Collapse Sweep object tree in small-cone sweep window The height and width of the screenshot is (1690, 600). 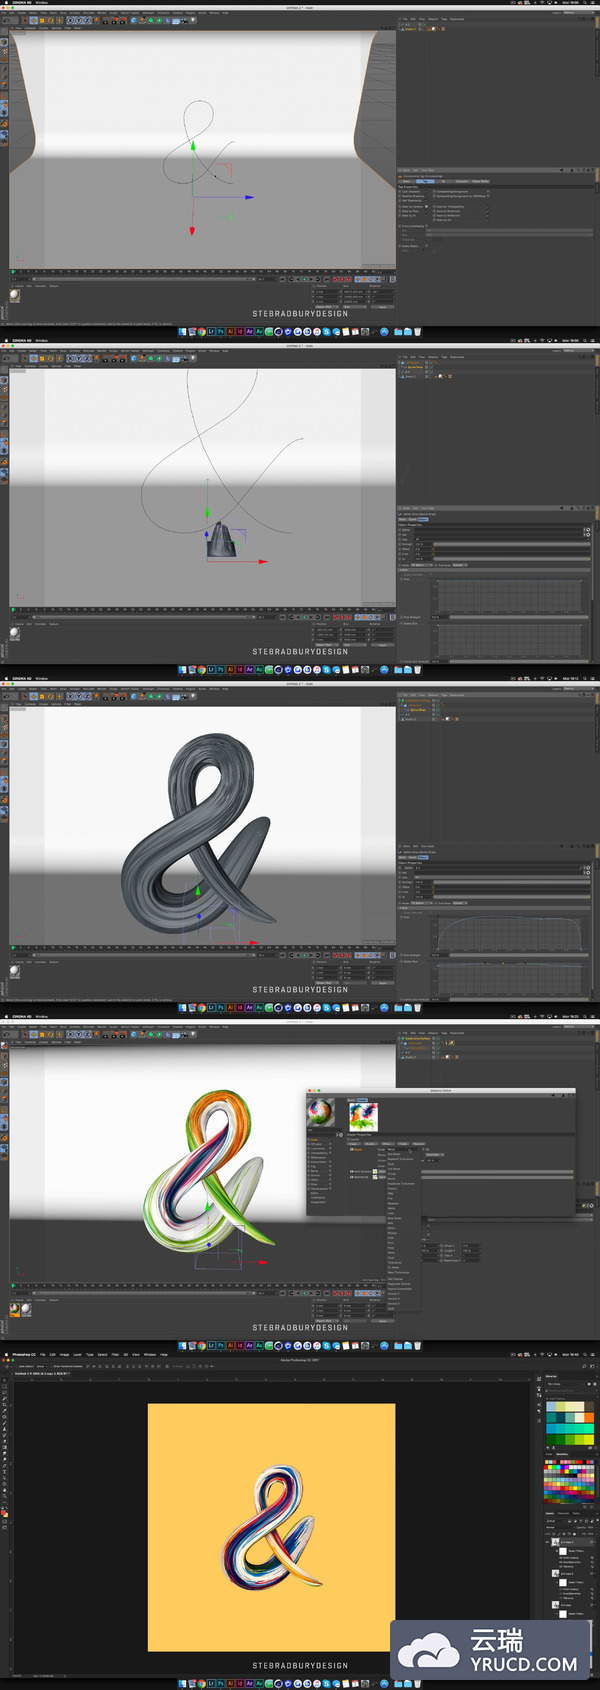tap(399, 363)
